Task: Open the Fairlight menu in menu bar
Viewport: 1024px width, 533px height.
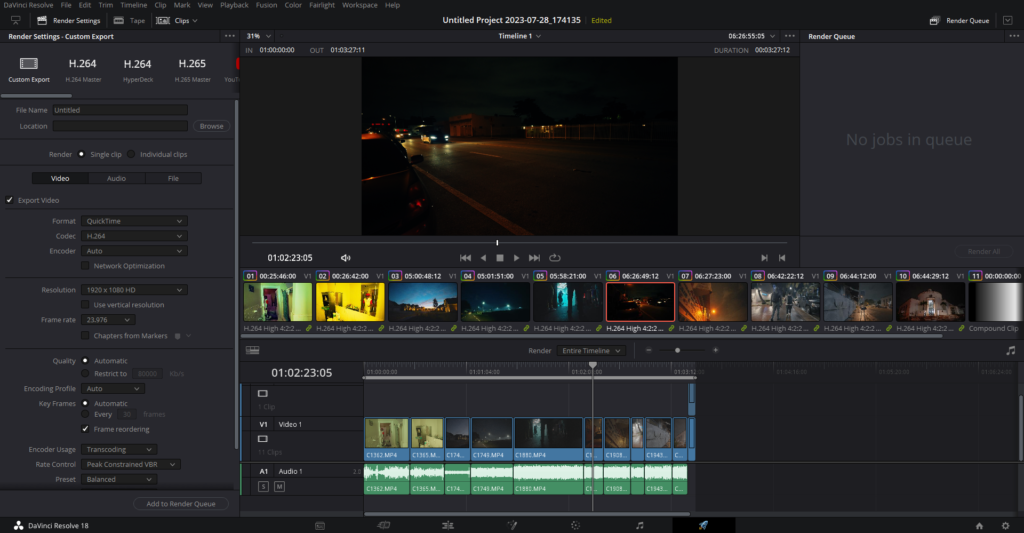Action: (322, 5)
